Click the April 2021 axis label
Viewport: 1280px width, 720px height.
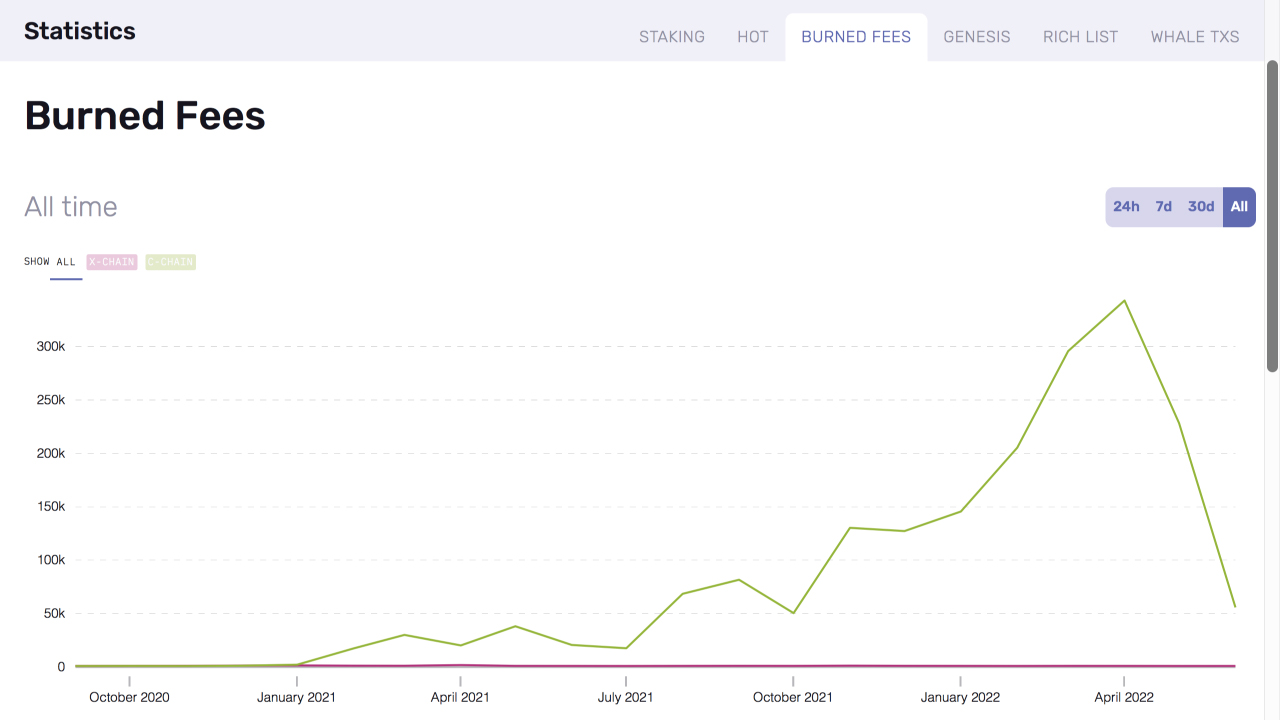coord(460,697)
